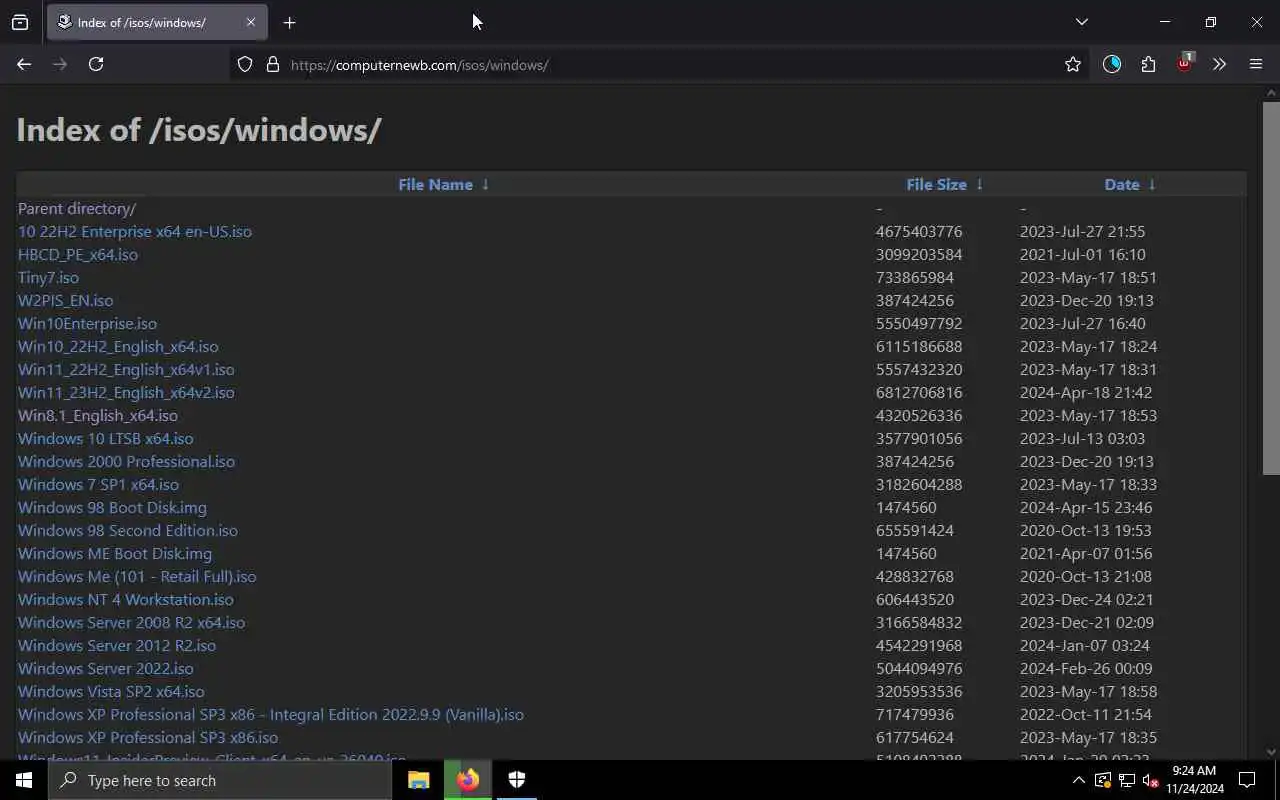Open the notification center icon

pos(1247,780)
